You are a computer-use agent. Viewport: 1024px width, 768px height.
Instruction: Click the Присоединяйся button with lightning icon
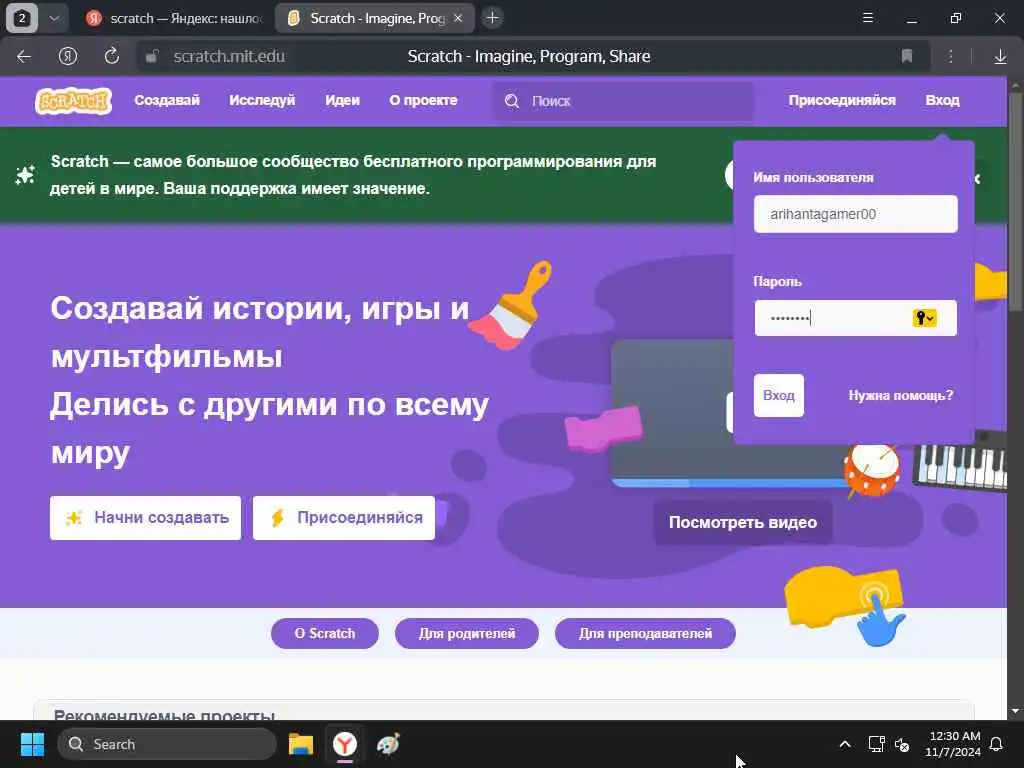344,518
